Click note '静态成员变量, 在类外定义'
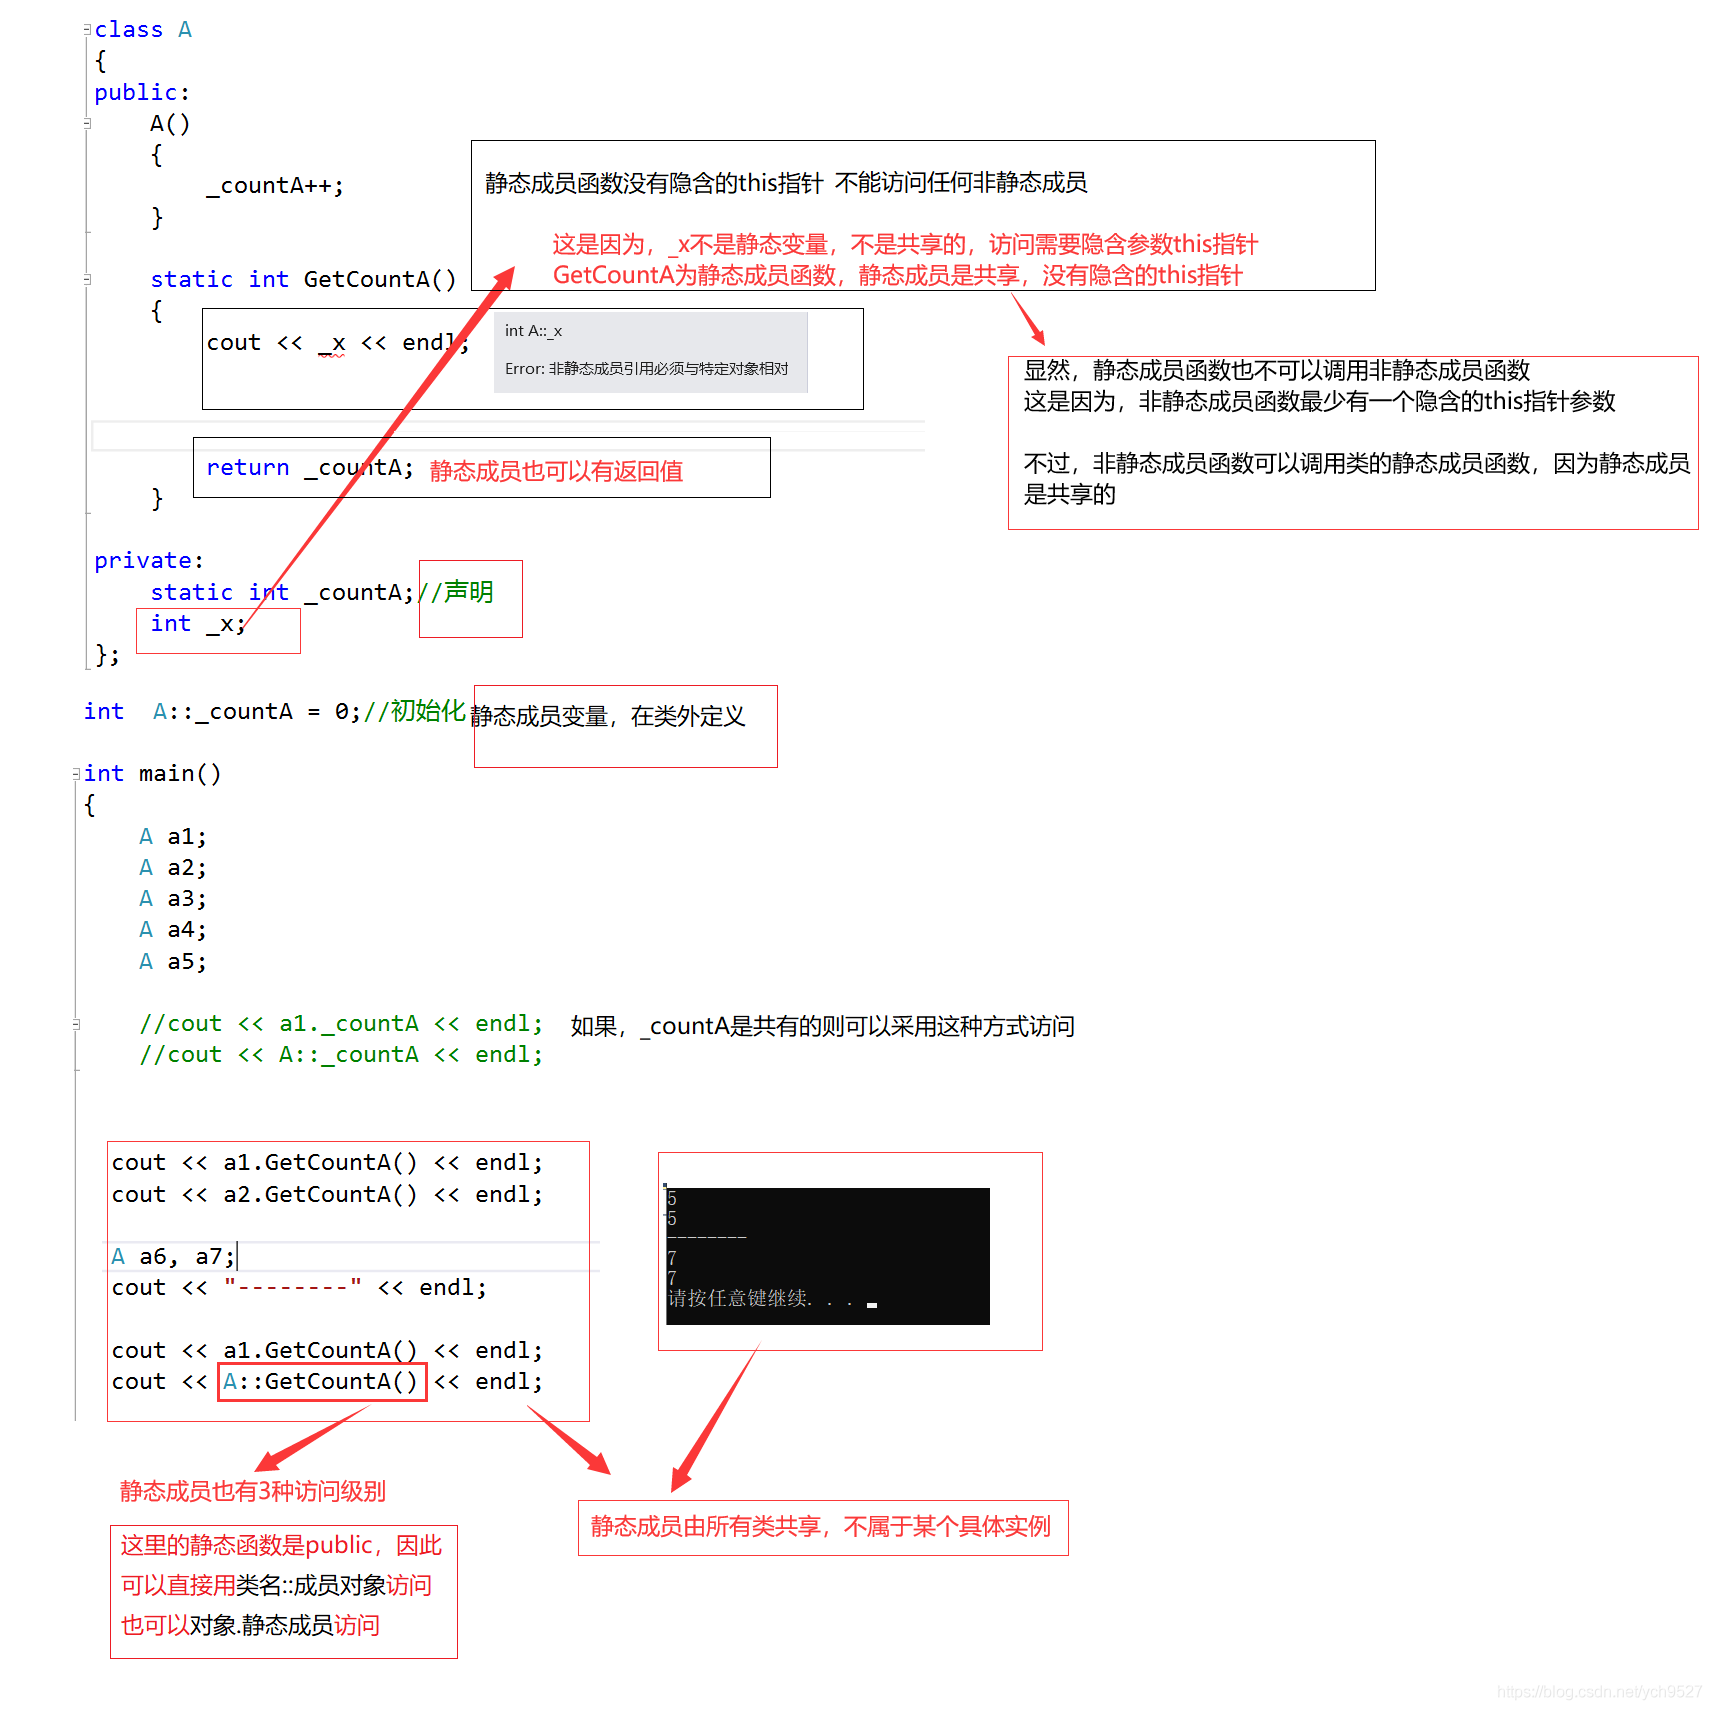 click(608, 716)
